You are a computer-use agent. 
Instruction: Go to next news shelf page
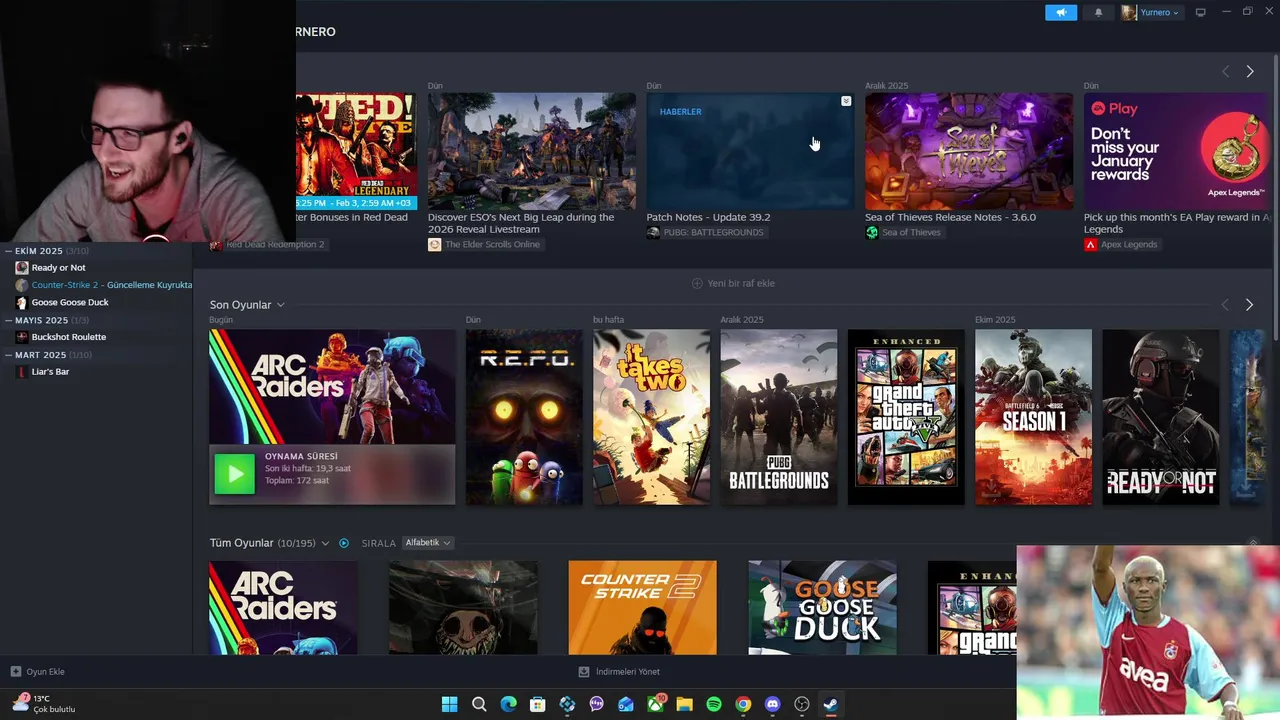(1249, 71)
